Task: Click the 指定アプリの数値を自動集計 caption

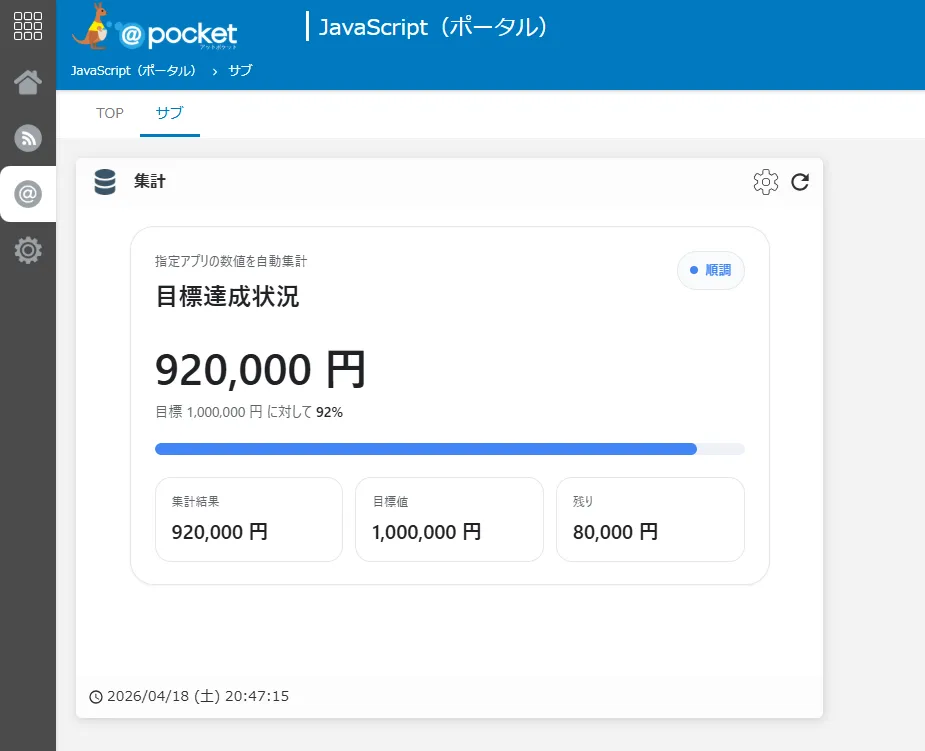Action: [x=231, y=261]
